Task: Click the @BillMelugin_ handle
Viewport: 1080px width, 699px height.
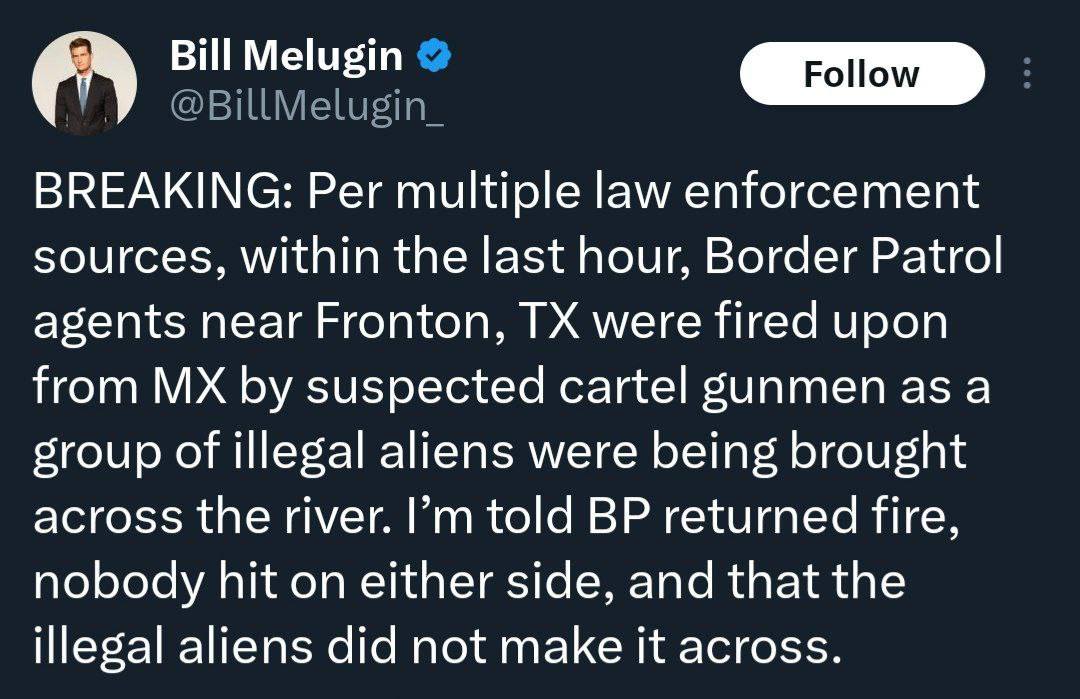Action: [x=307, y=104]
